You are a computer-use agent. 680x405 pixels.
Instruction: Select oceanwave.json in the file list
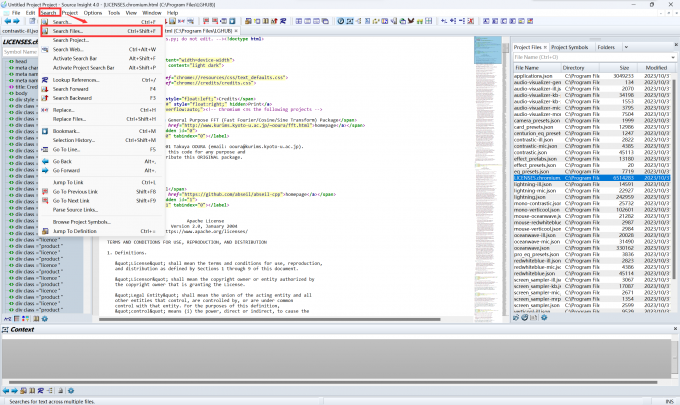tap(592, 248)
